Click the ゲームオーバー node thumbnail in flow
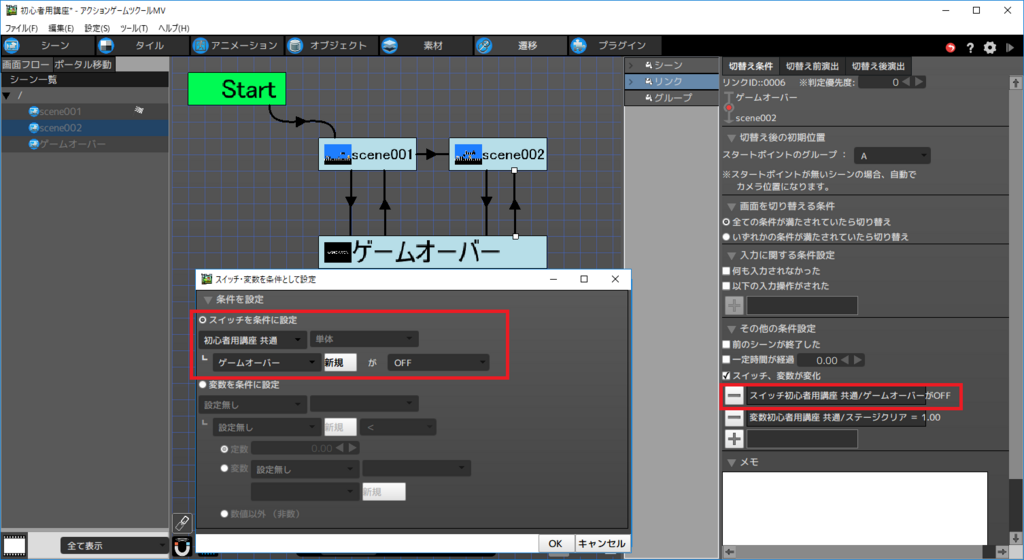Viewport: 1024px width, 560px height. point(338,253)
